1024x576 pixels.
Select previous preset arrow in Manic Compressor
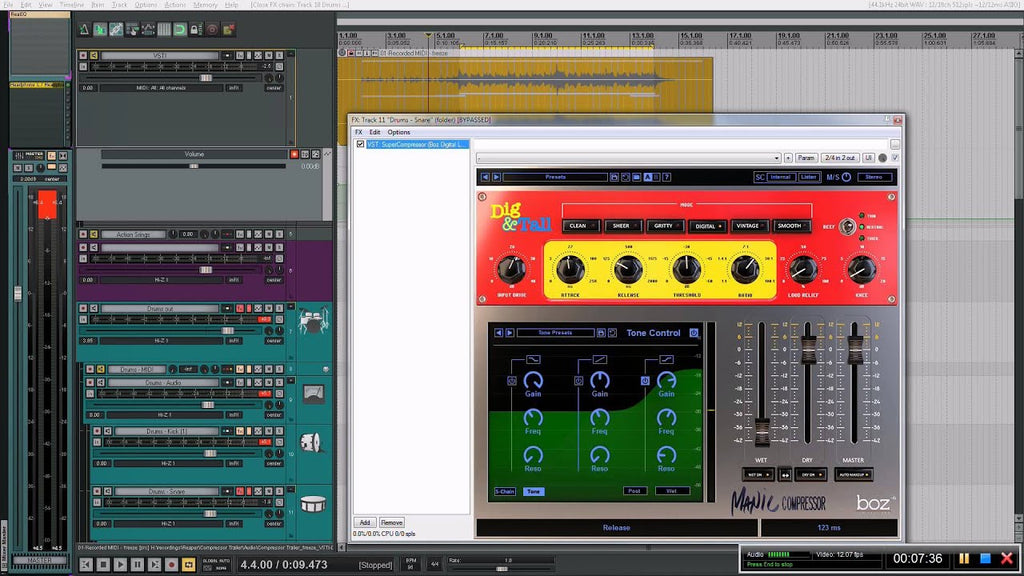(x=485, y=177)
